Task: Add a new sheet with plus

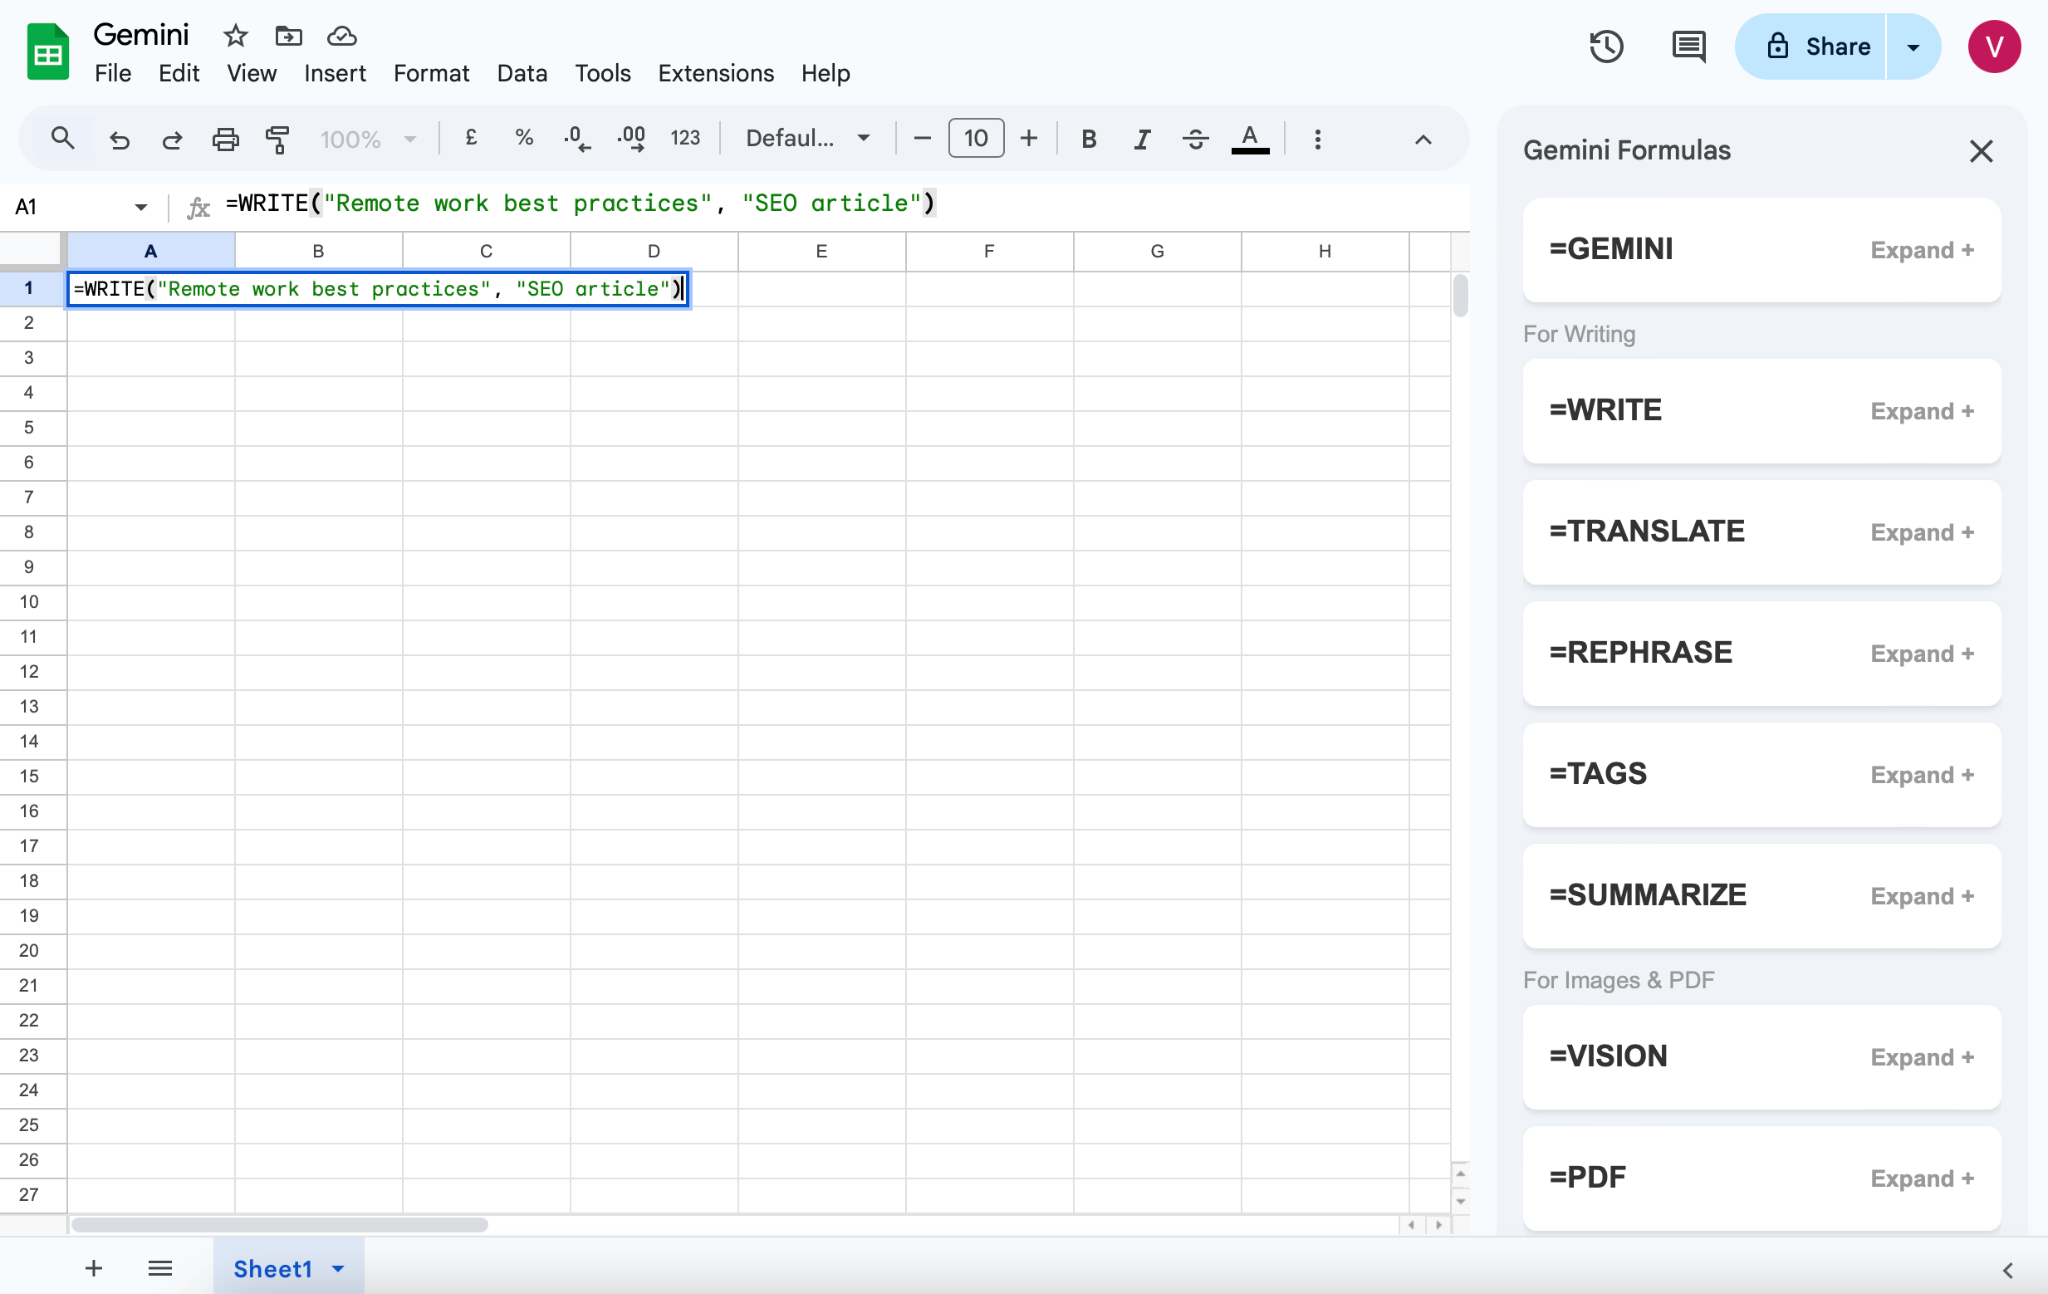Action: [x=94, y=1268]
